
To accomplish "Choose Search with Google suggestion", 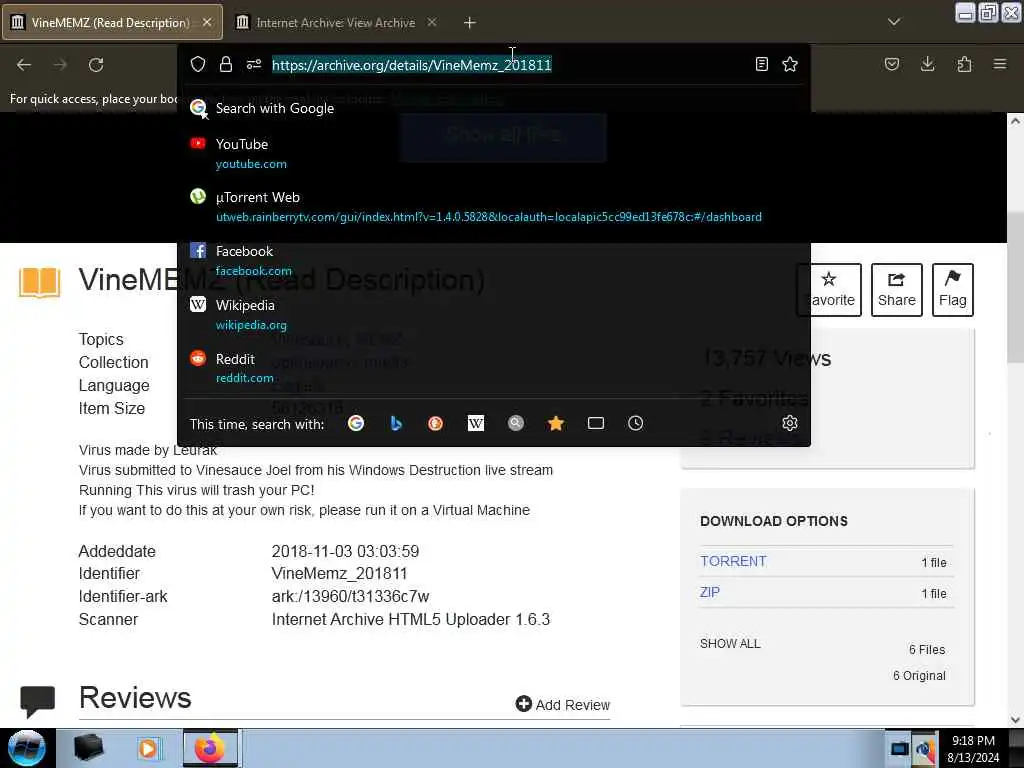I will pos(494,108).
